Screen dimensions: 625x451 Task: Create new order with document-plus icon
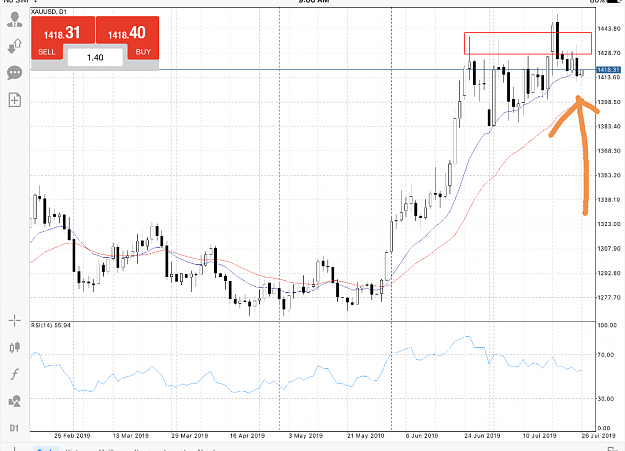pos(14,100)
